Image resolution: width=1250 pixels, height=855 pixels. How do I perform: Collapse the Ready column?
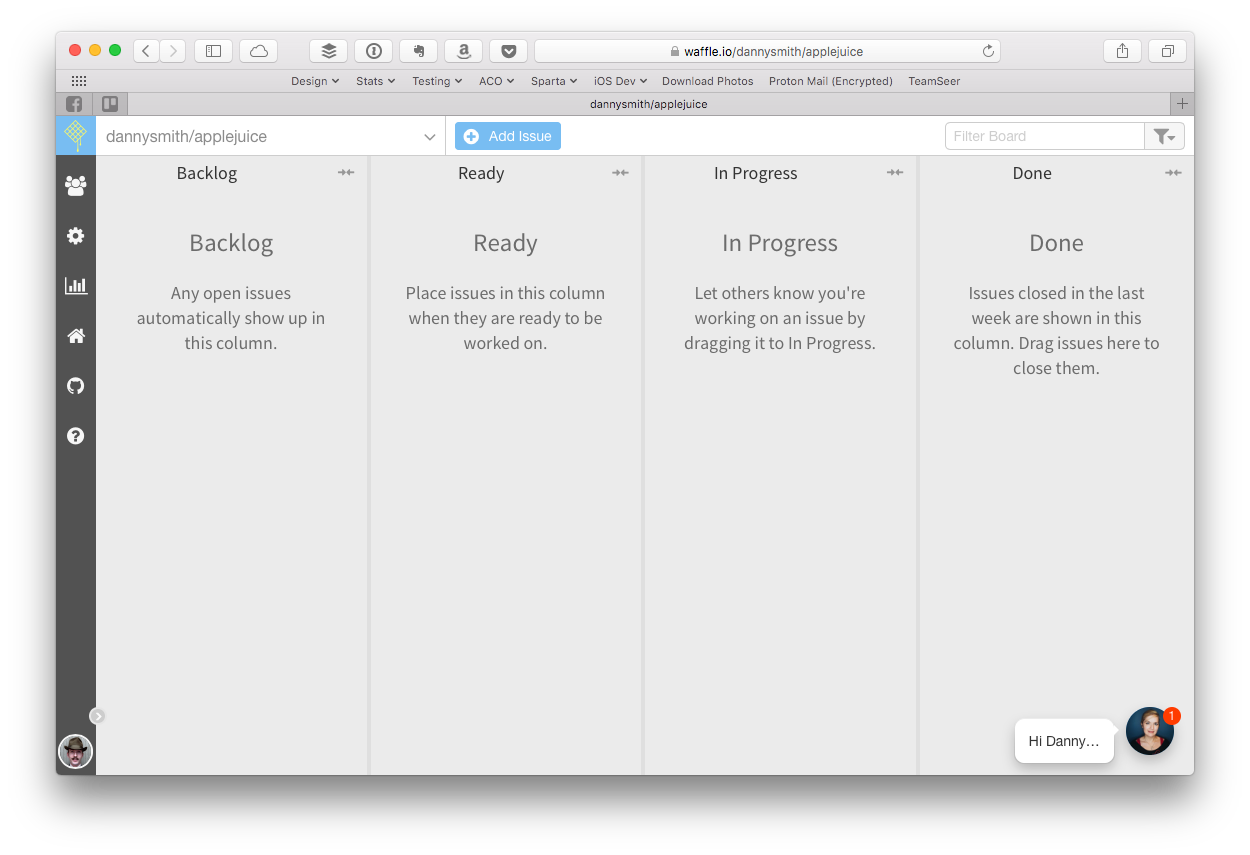(x=620, y=173)
